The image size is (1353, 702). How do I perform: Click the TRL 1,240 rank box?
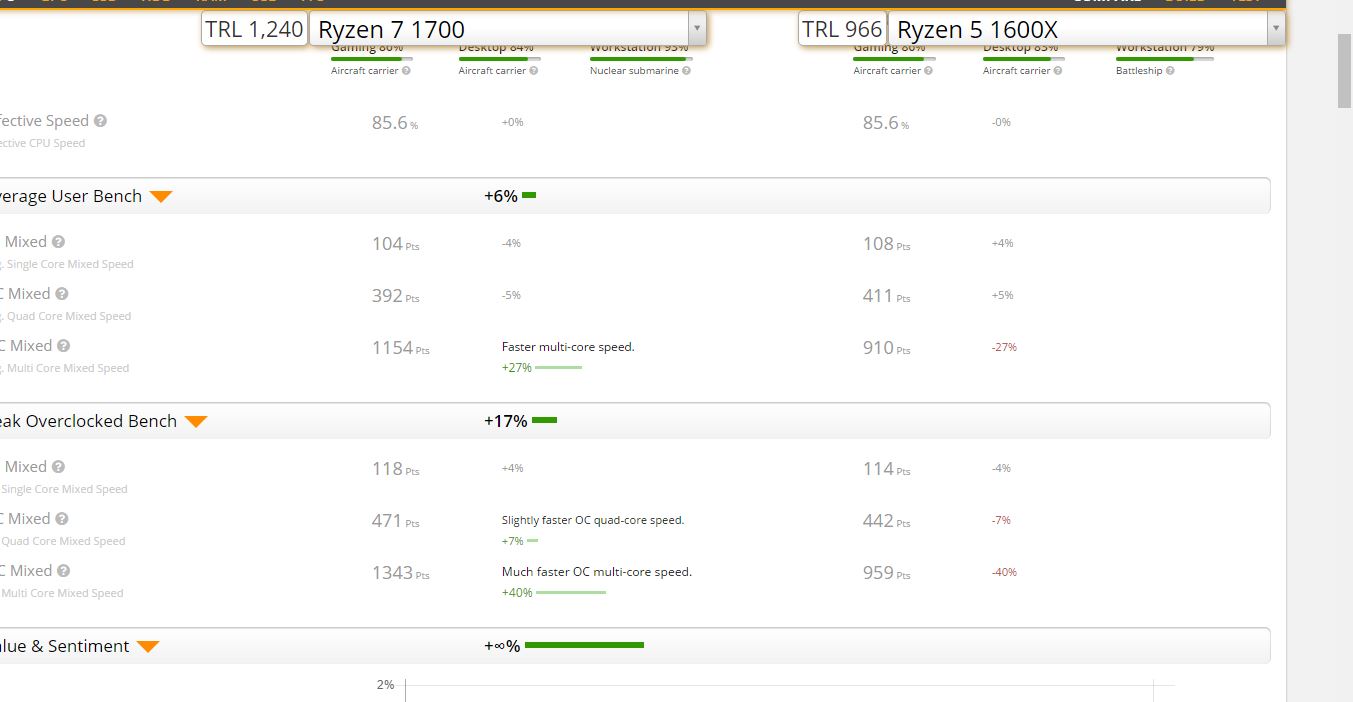coord(254,30)
